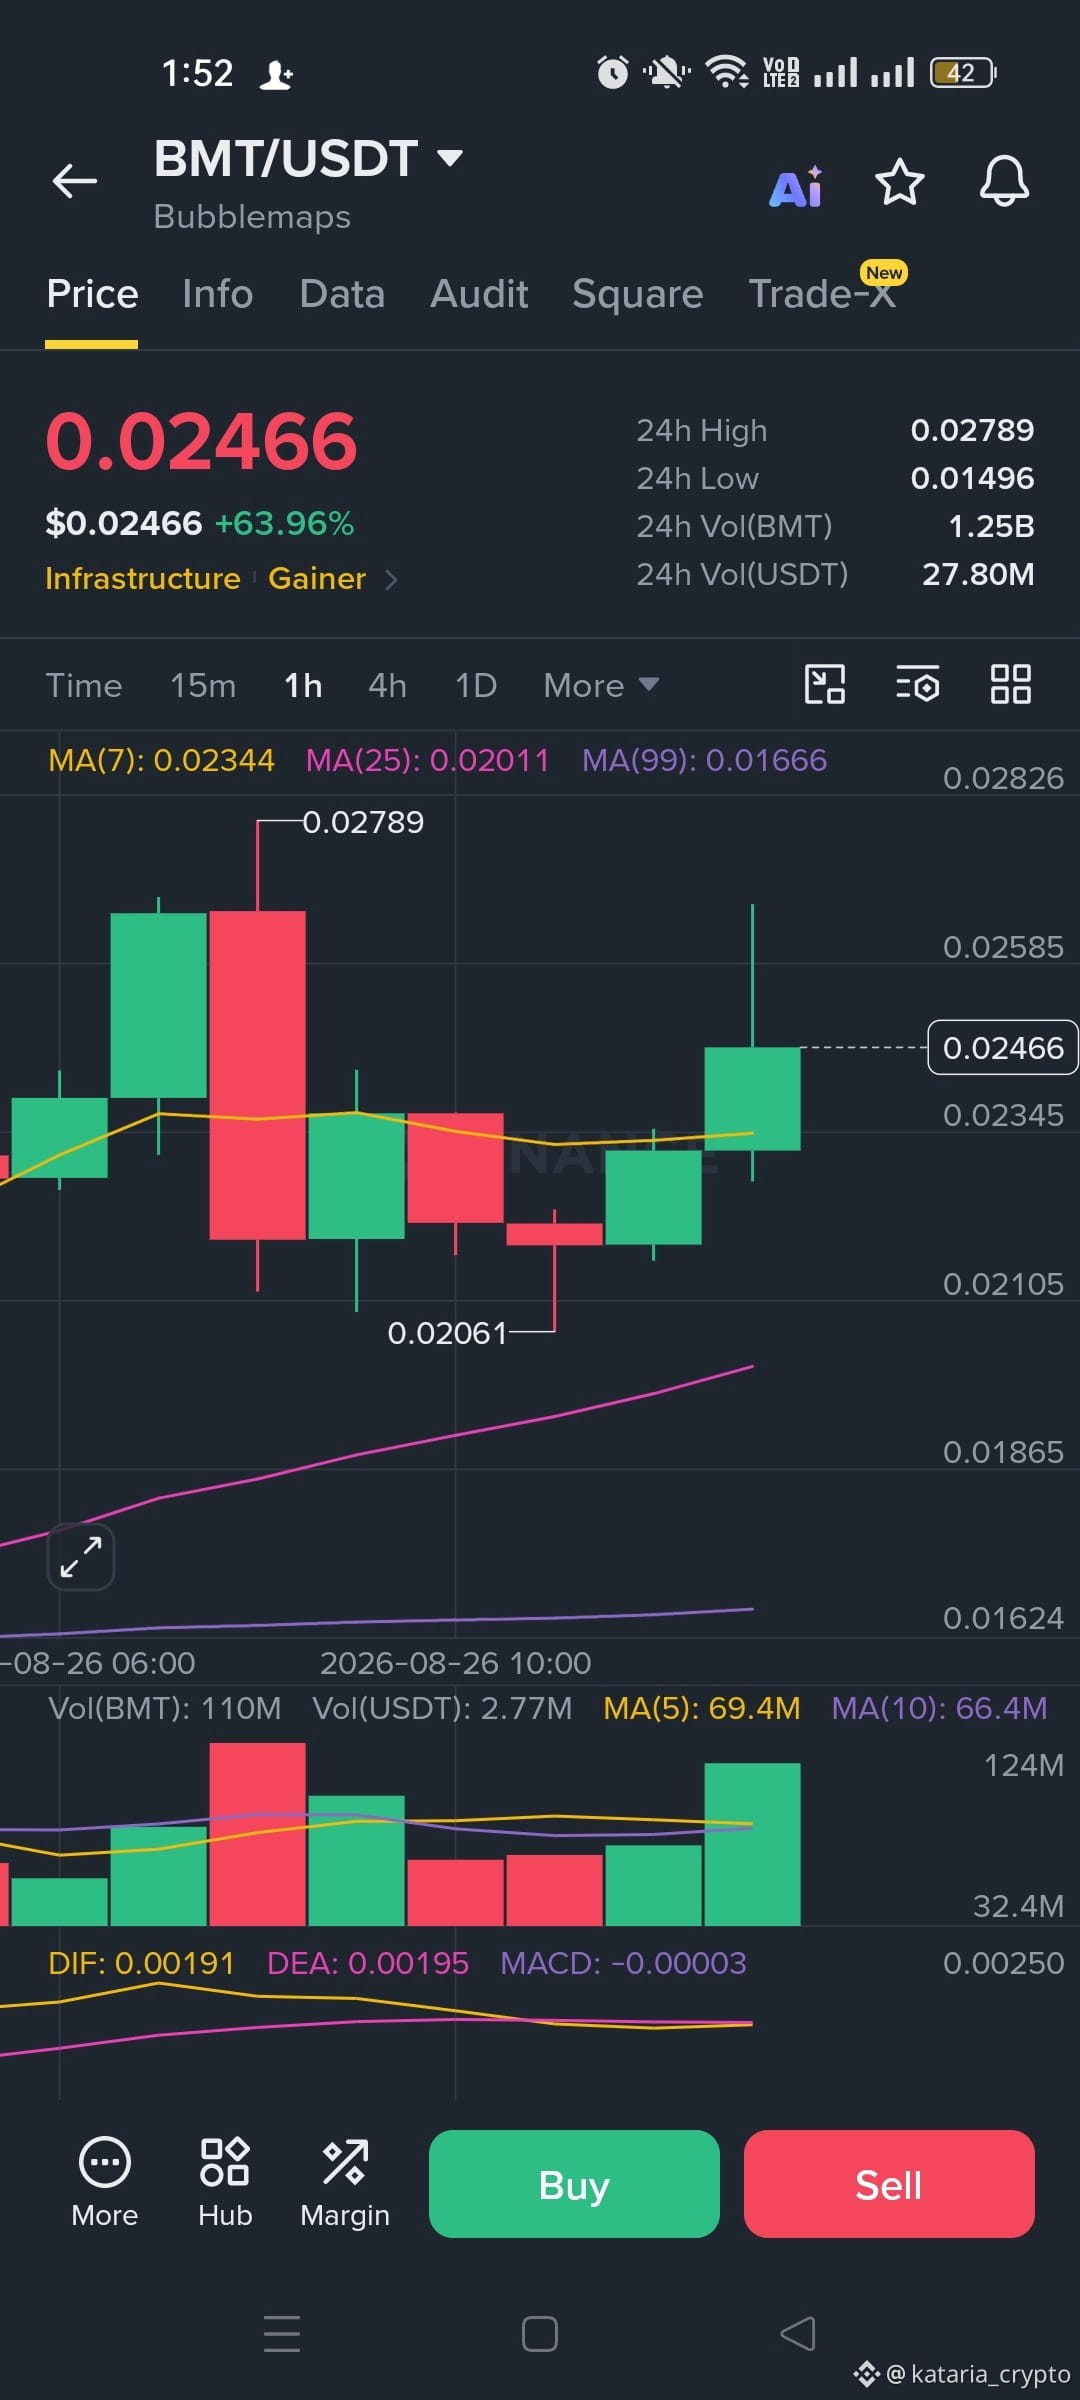Tap the alarm clock status icon

coord(613,72)
